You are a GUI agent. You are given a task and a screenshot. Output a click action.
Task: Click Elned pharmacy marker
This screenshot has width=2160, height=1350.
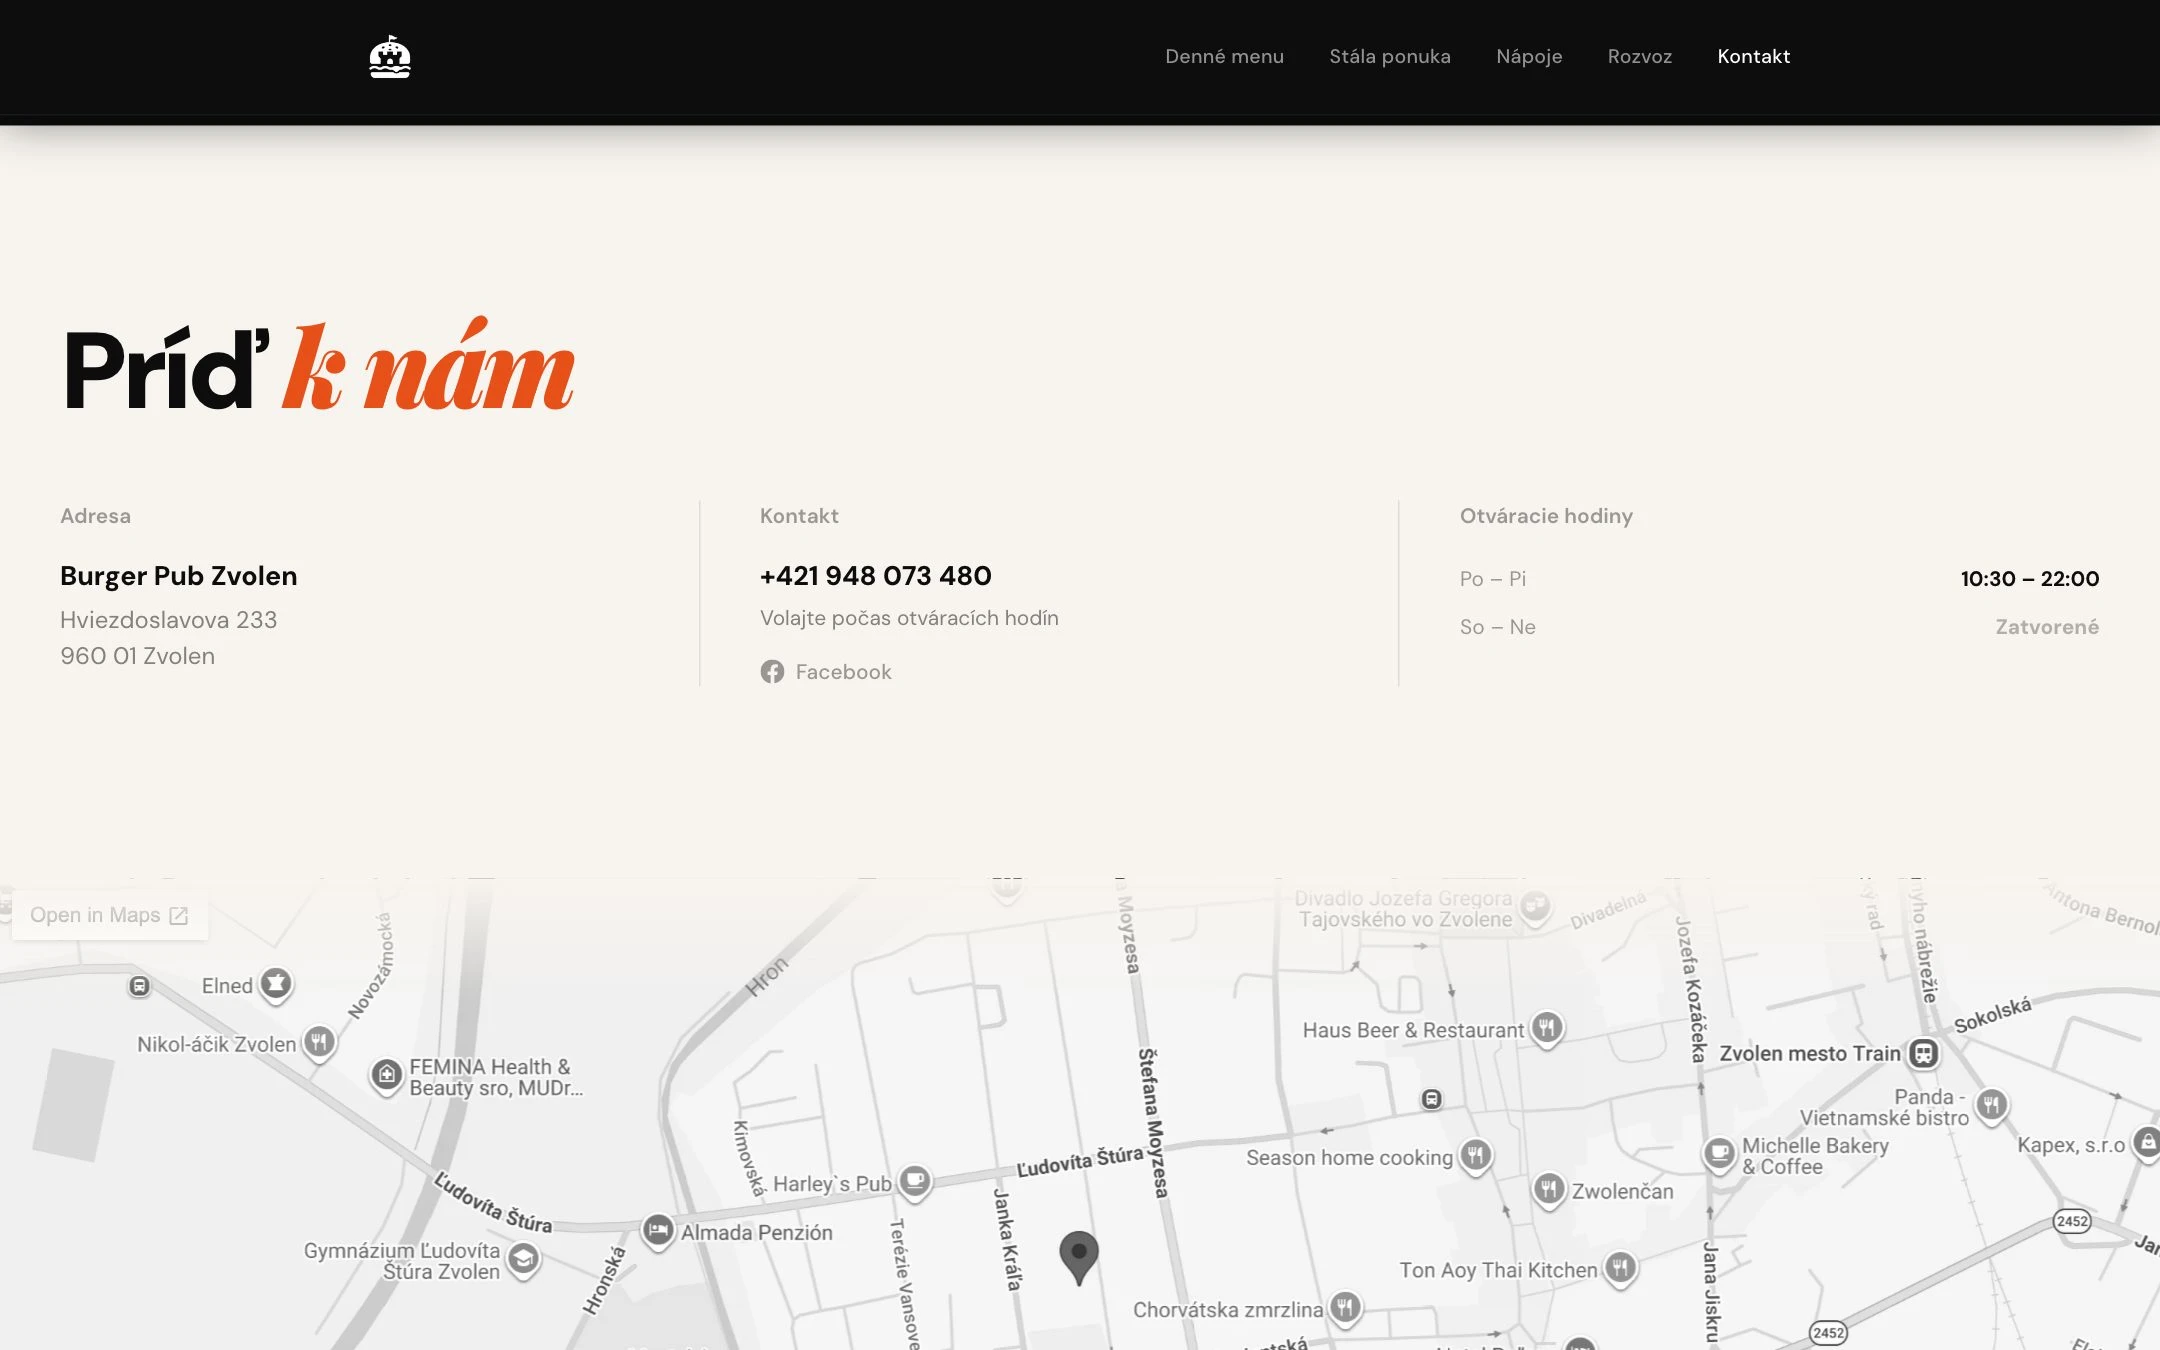[276, 984]
